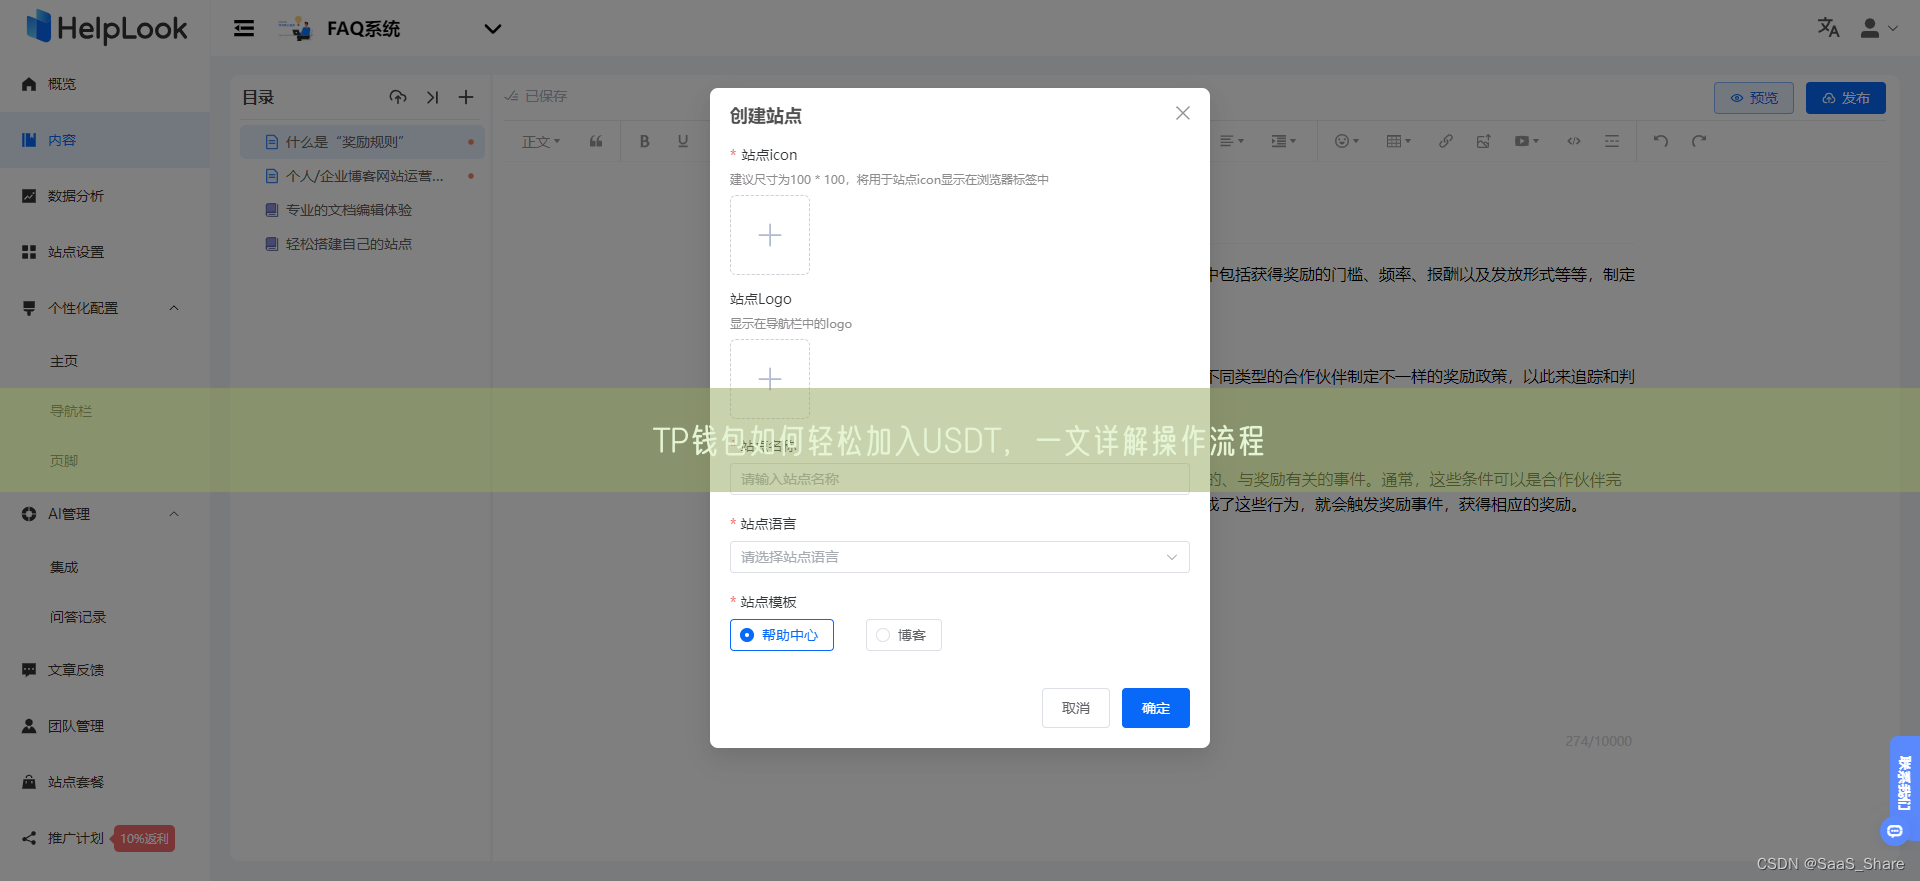
Task: Click the 发布 publish button
Action: pos(1846,98)
